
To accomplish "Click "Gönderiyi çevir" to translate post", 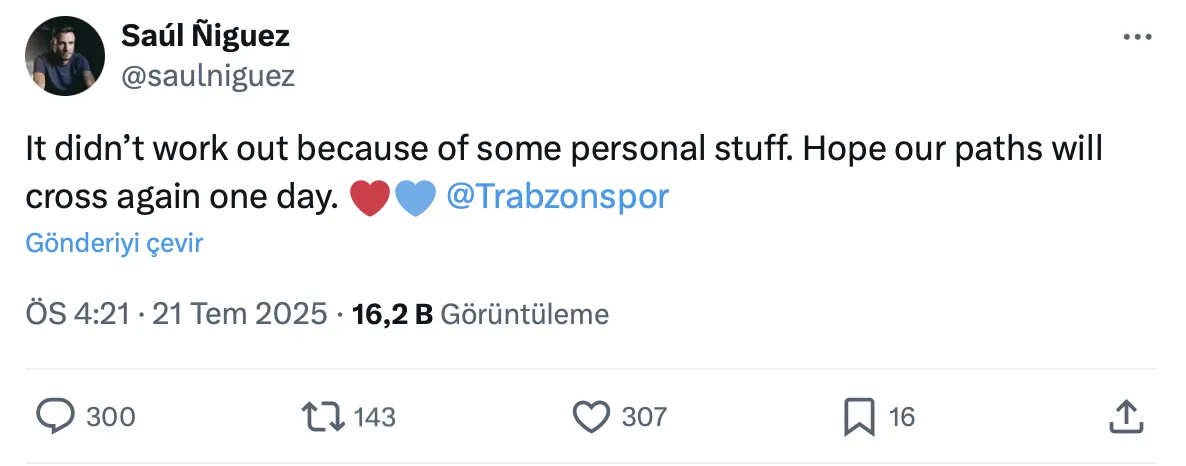I will [x=115, y=243].
